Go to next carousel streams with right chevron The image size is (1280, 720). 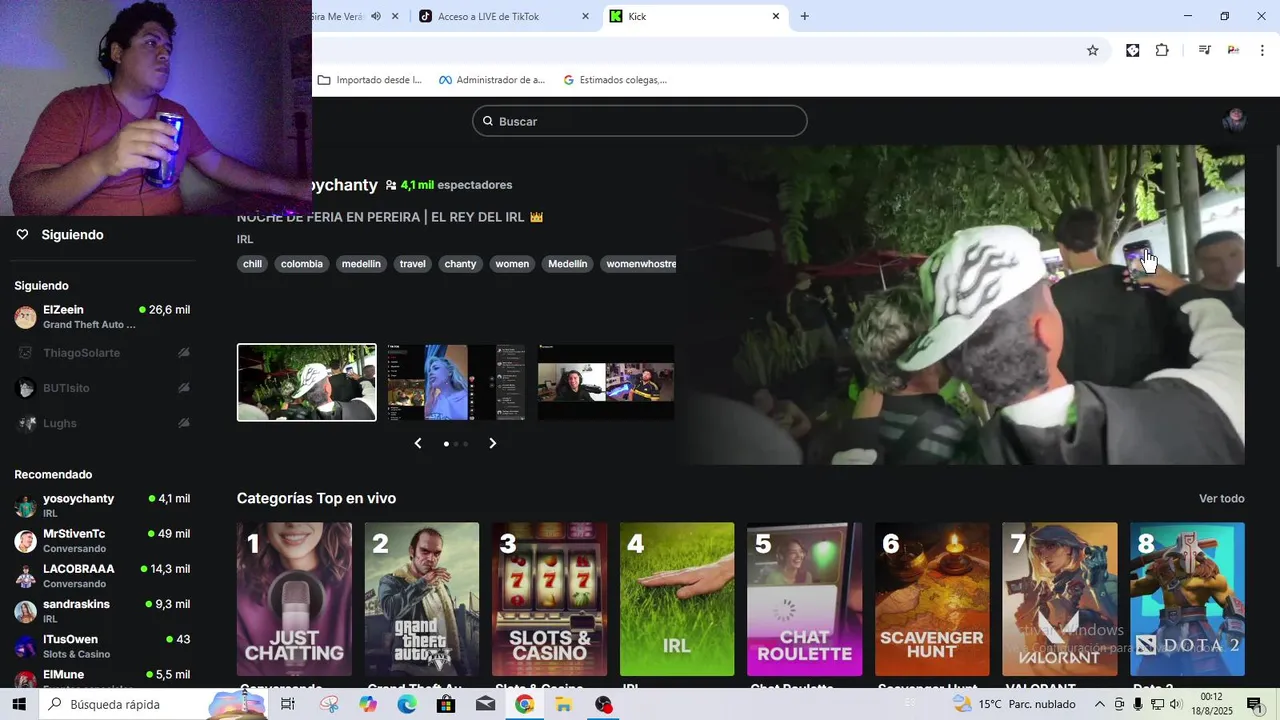(492, 443)
